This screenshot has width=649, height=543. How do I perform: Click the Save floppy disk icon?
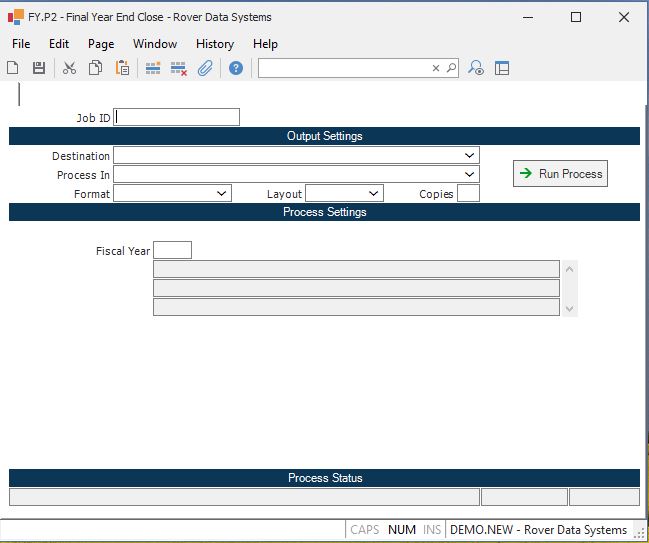[x=39, y=68]
